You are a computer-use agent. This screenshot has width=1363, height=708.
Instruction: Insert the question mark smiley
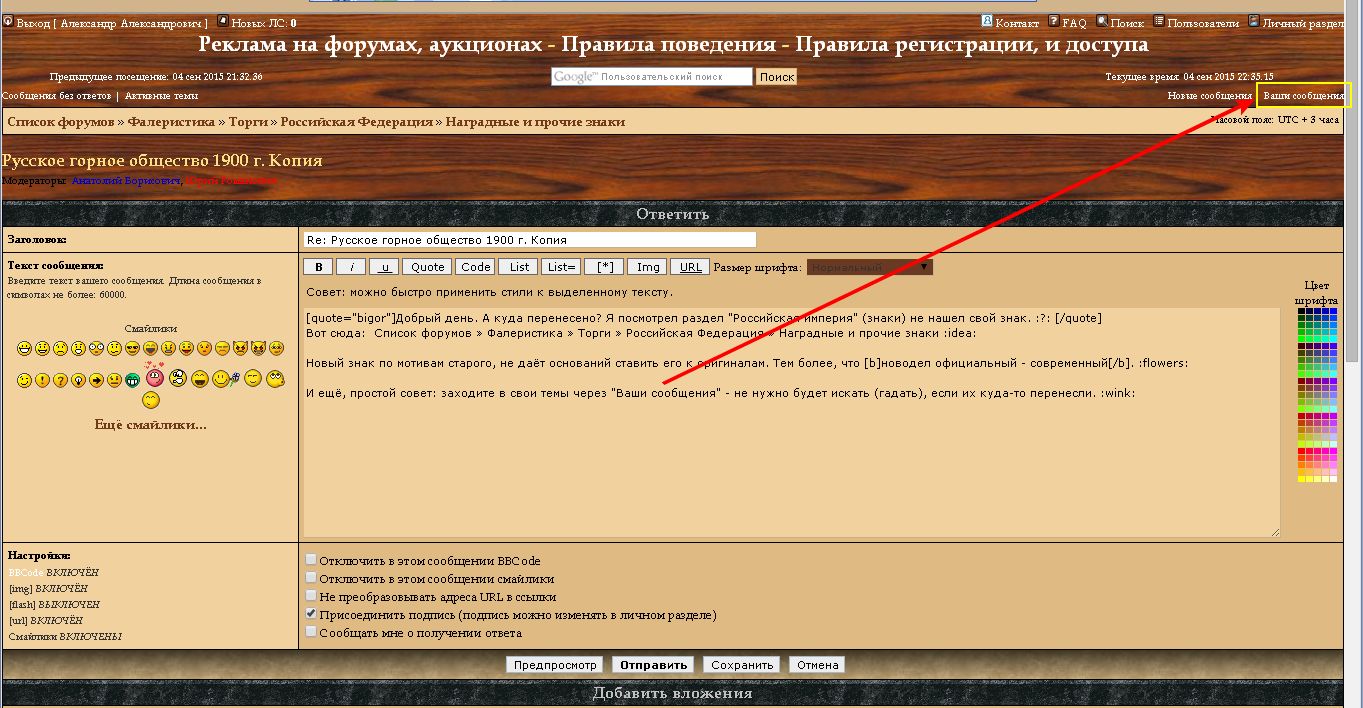click(x=60, y=380)
